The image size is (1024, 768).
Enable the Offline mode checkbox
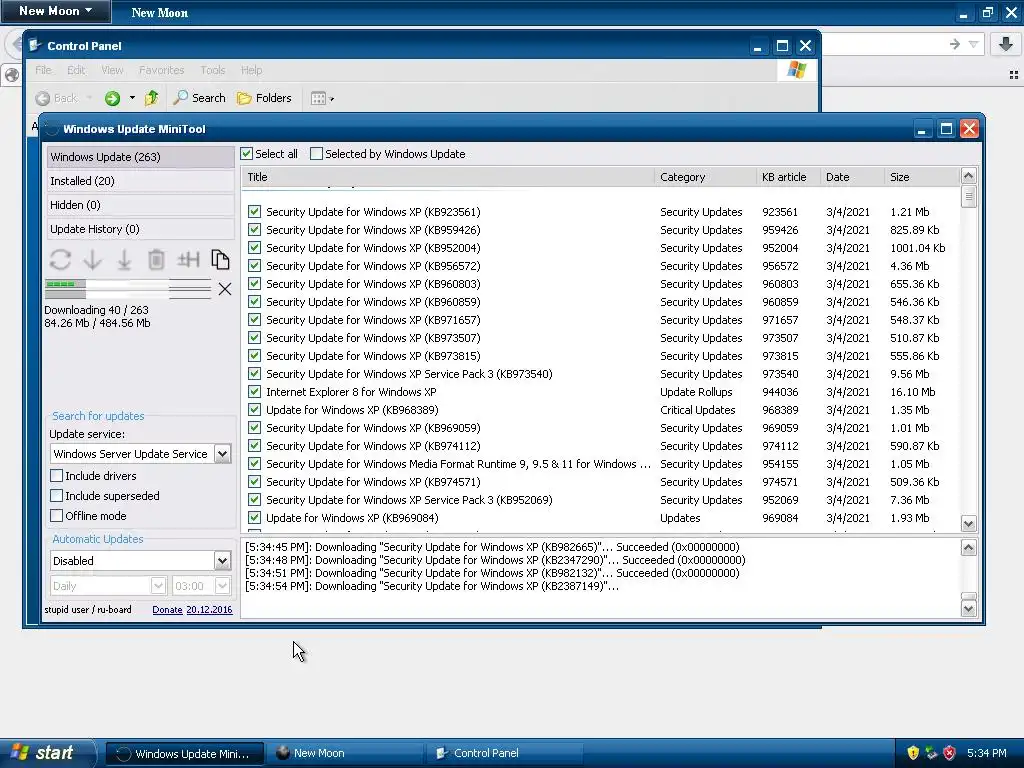(x=57, y=516)
